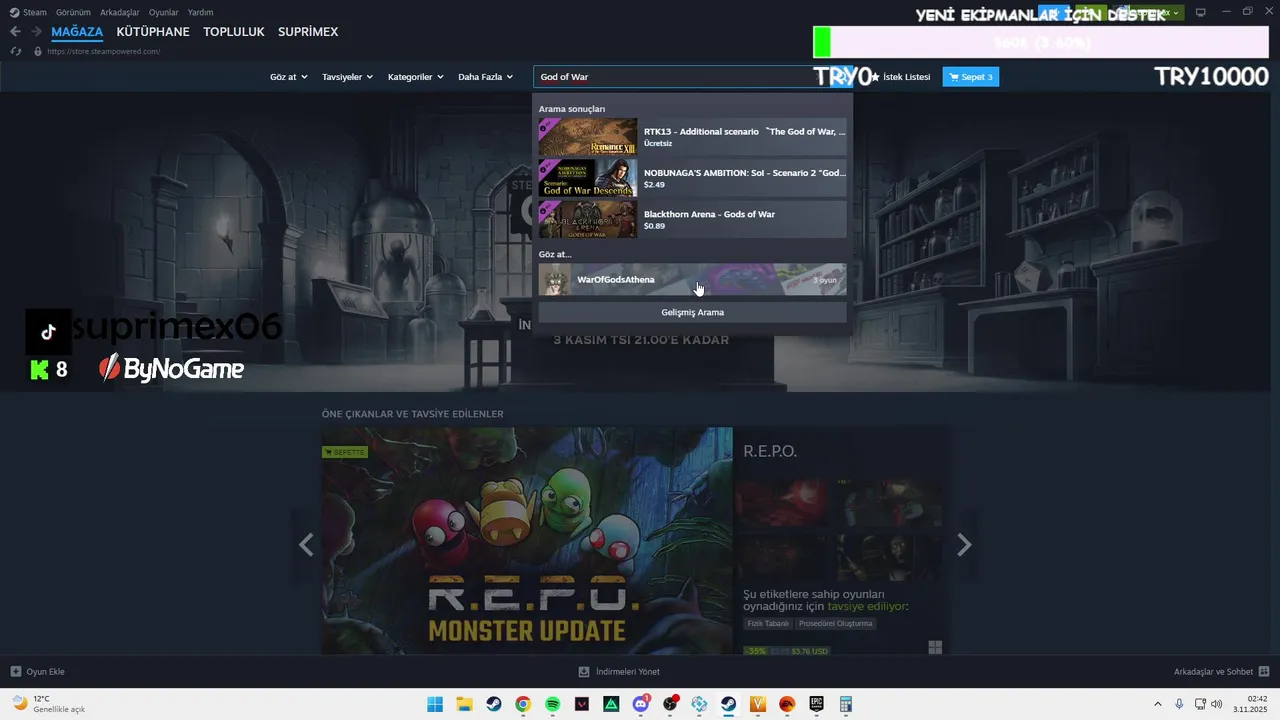
Task: Go back with the left arrow button
Action: click(x=15, y=32)
